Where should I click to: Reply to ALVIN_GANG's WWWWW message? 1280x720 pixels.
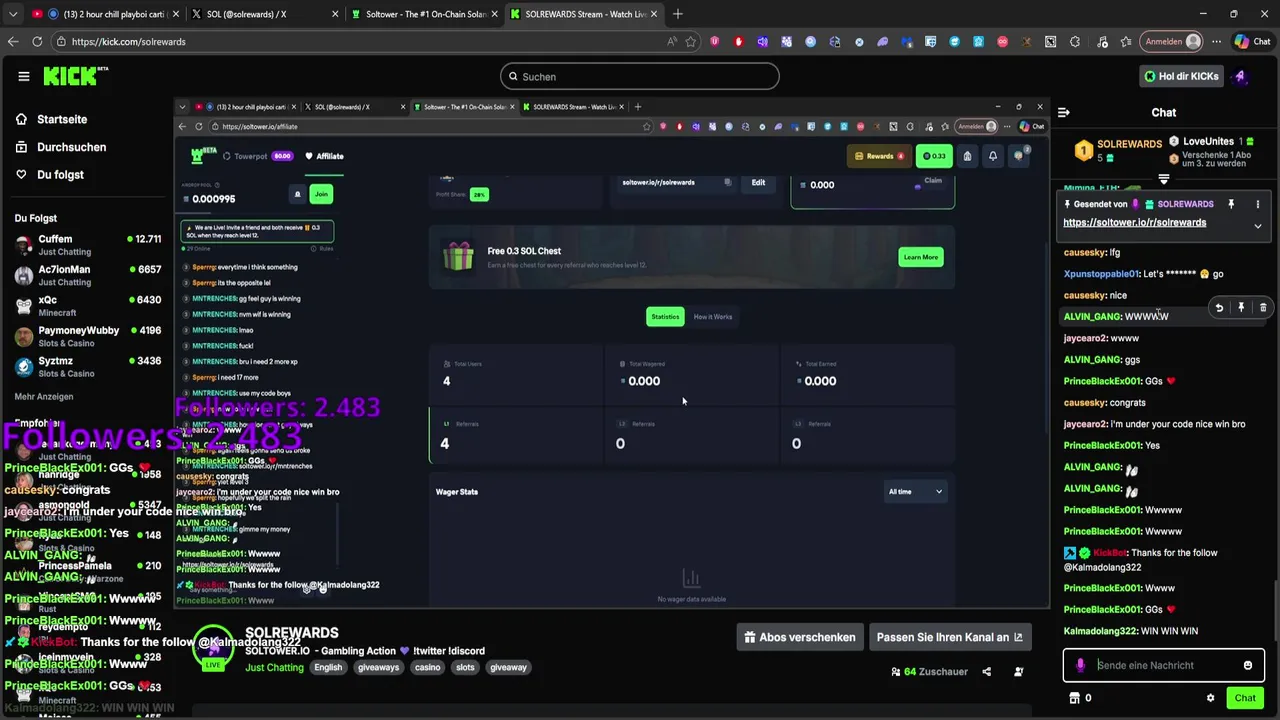[1219, 308]
